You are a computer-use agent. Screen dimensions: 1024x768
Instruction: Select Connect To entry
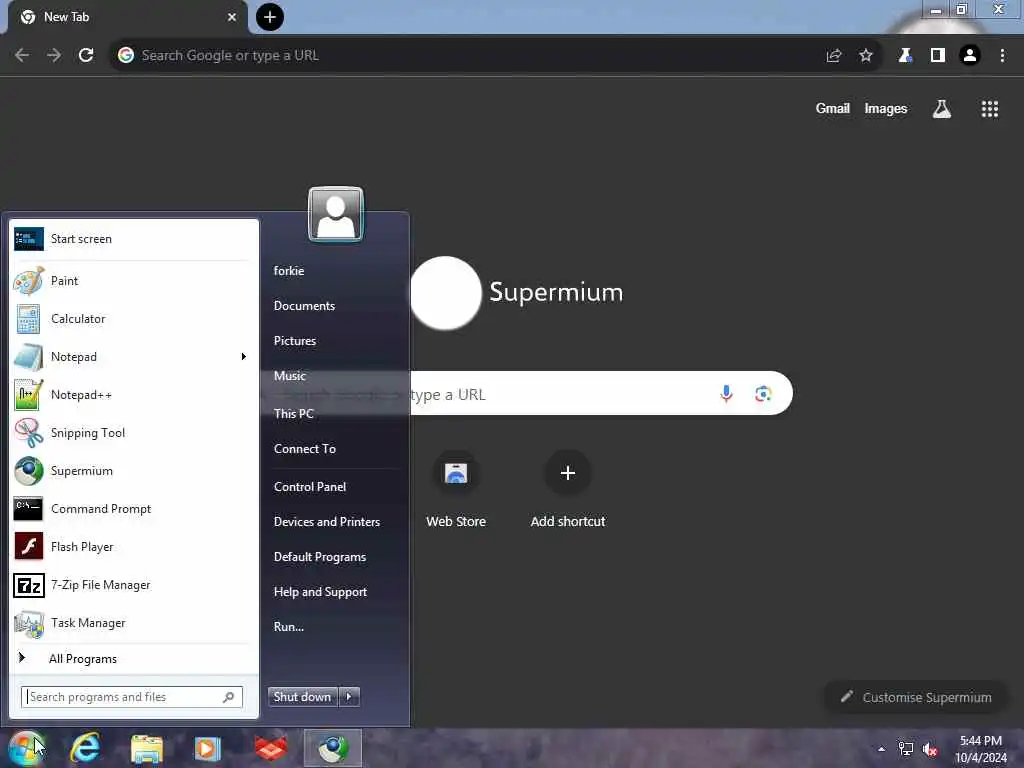(304, 449)
